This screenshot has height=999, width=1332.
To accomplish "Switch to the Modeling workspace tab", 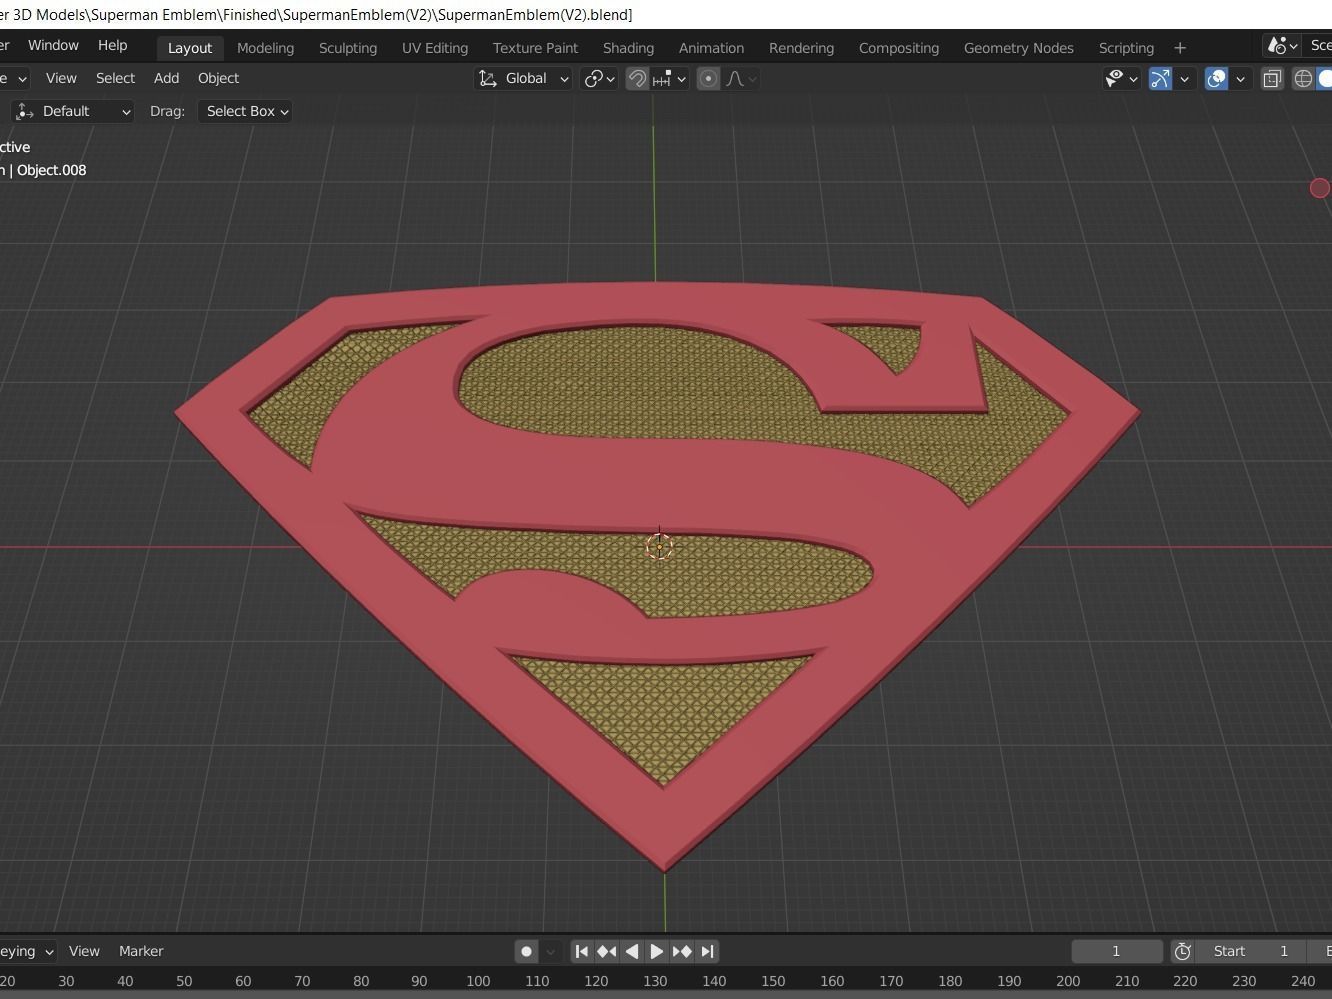I will click(265, 47).
